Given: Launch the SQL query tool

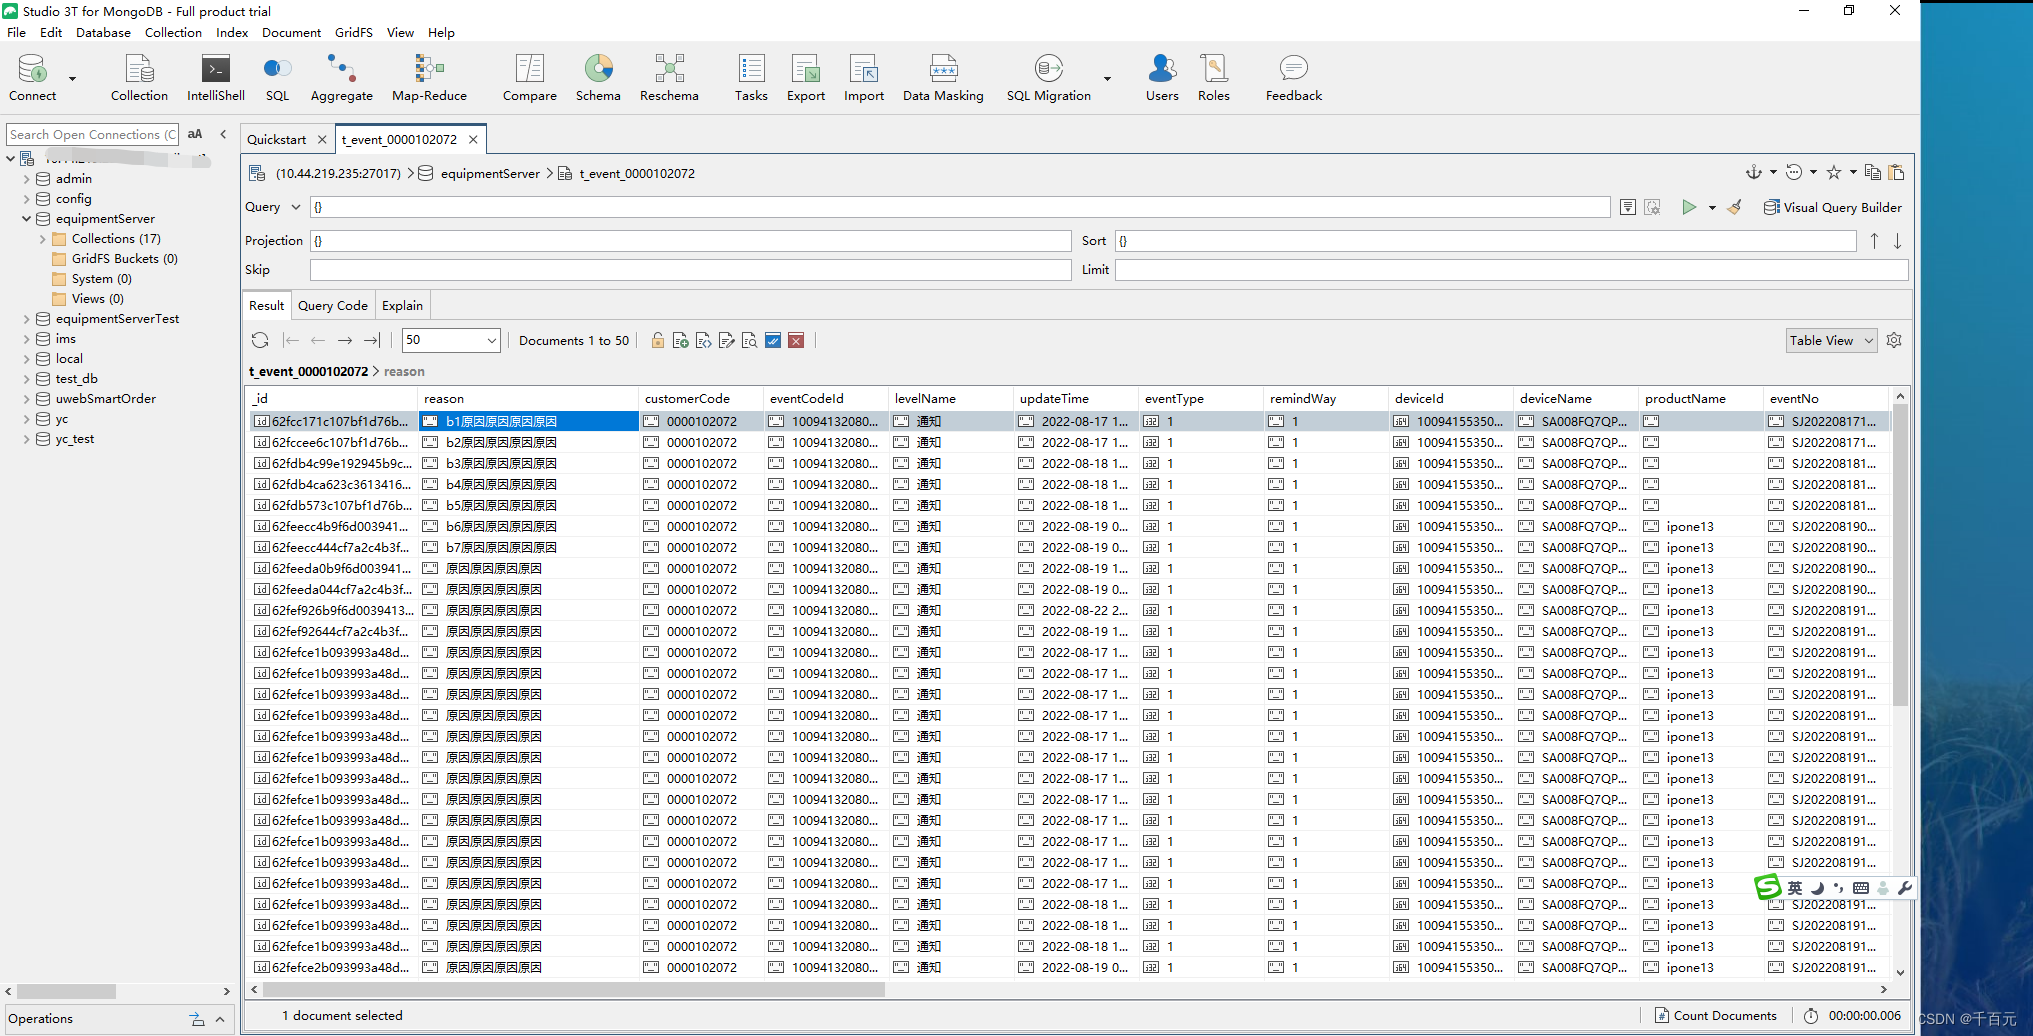Looking at the screenshot, I should coord(277,78).
